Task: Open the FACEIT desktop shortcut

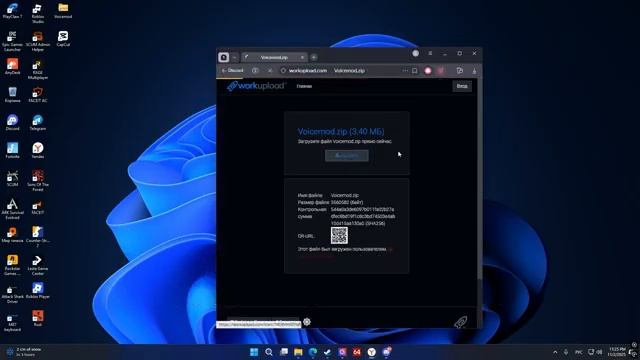Action: click(38, 207)
